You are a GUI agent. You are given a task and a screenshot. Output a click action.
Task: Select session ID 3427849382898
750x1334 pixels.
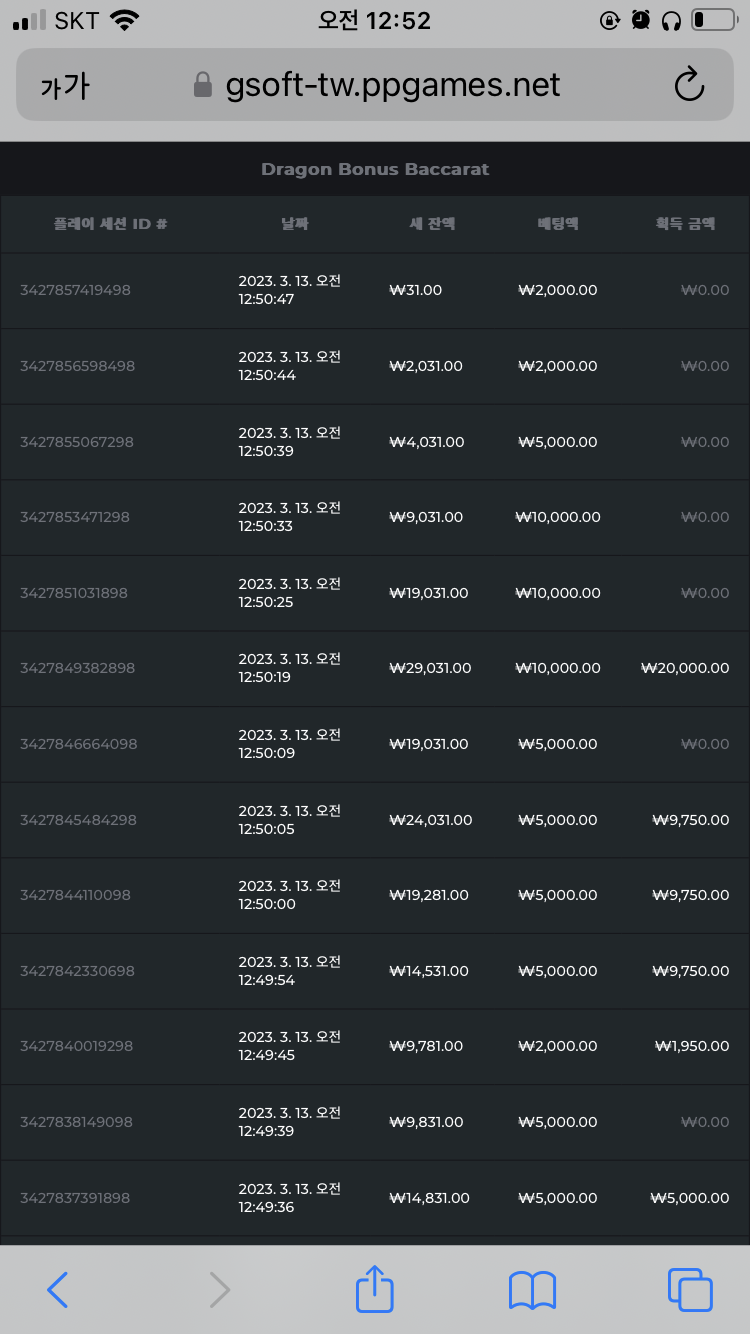pyautogui.click(x=77, y=668)
